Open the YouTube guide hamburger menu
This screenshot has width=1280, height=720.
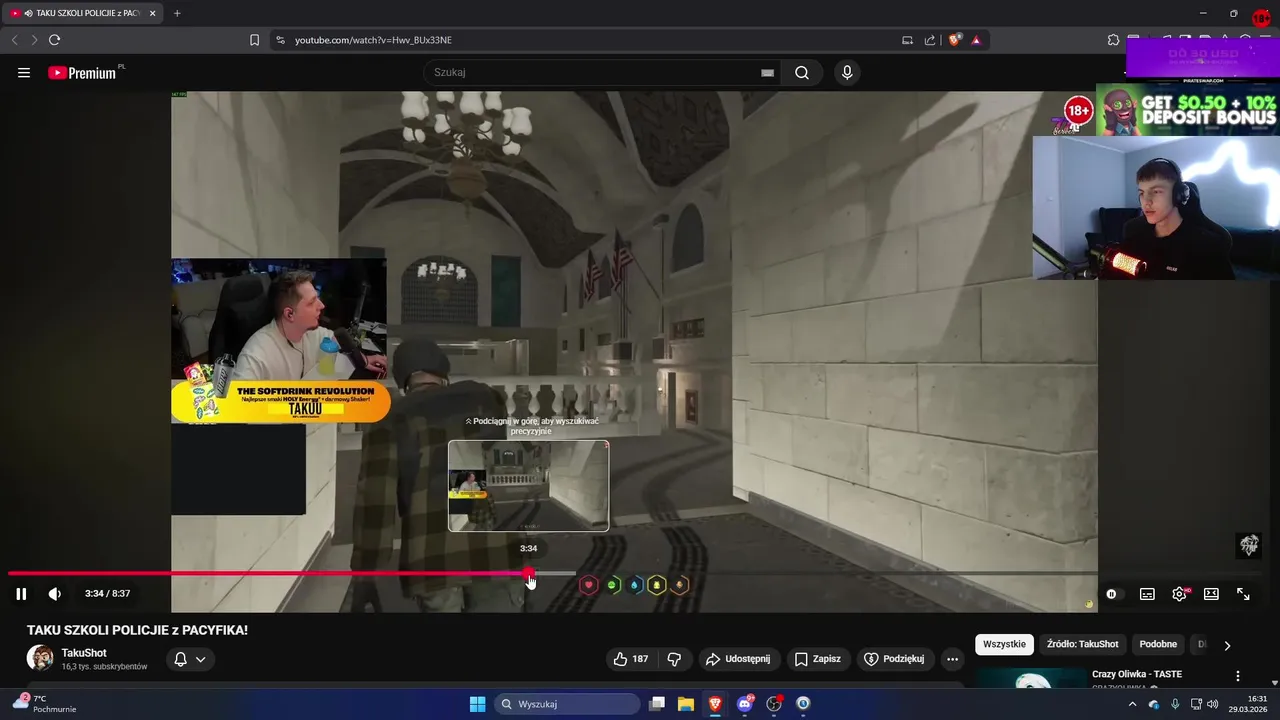[x=24, y=72]
